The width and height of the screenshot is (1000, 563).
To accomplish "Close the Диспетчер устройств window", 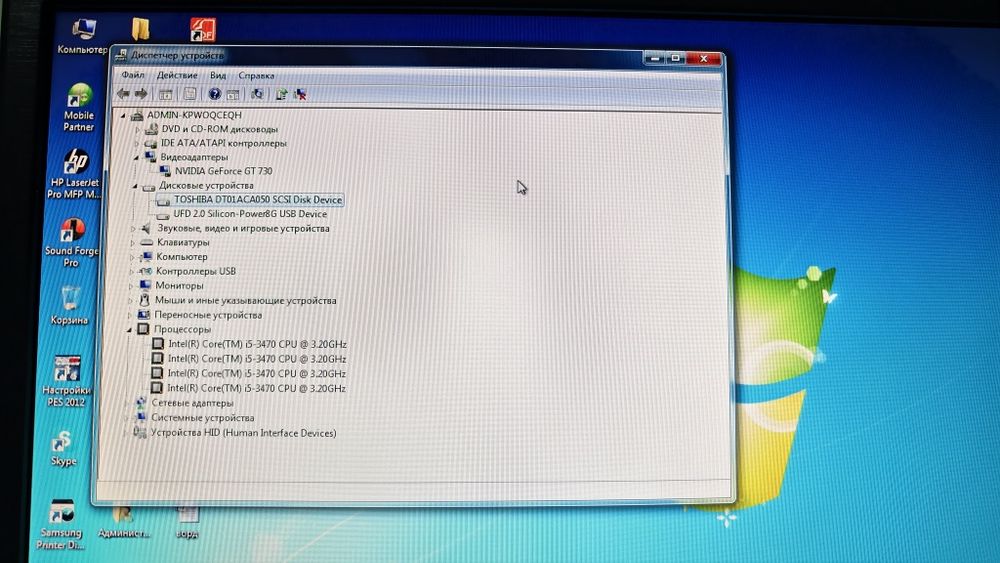I will (x=704, y=59).
